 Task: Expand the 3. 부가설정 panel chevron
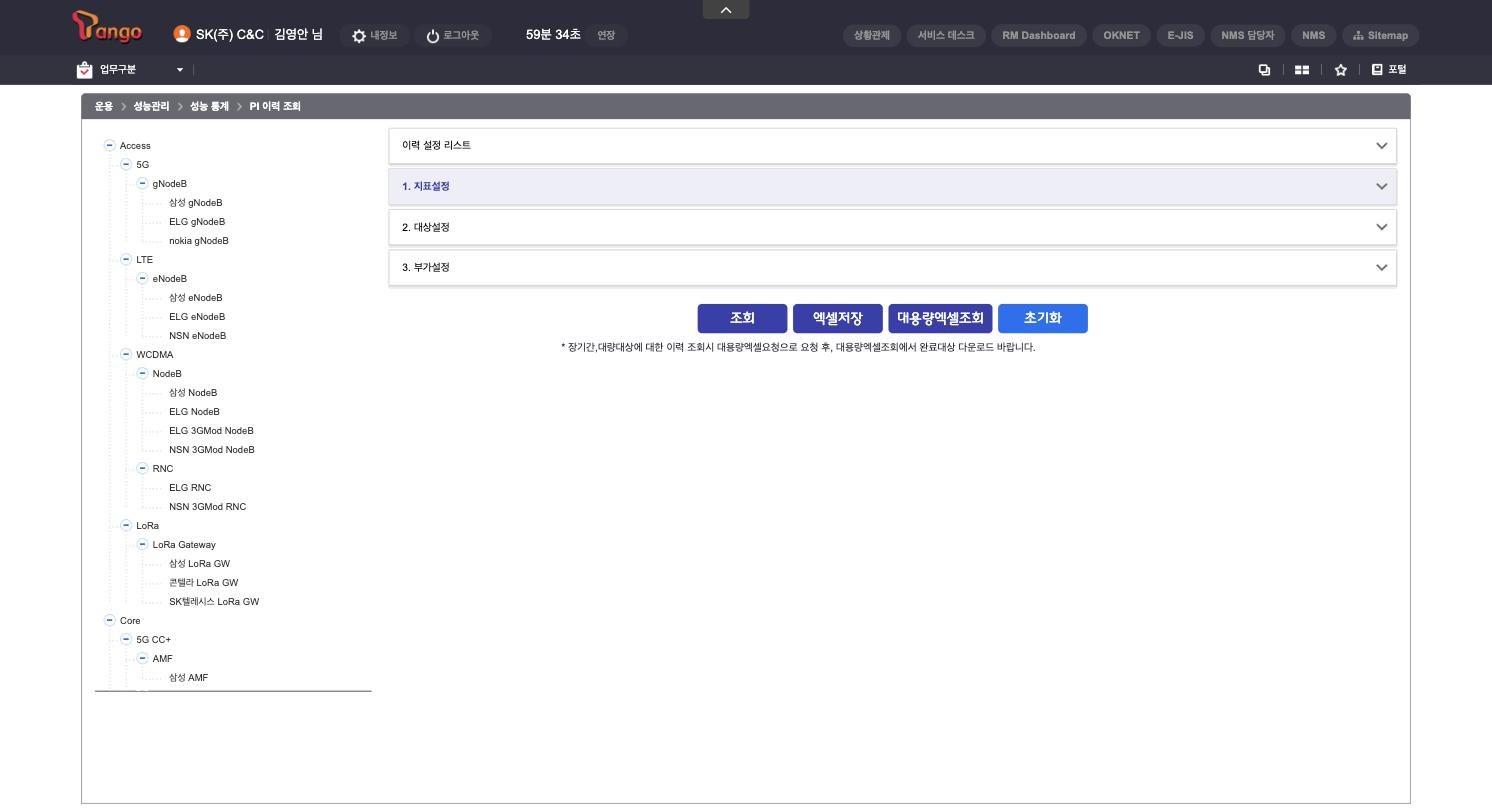[x=1382, y=268]
